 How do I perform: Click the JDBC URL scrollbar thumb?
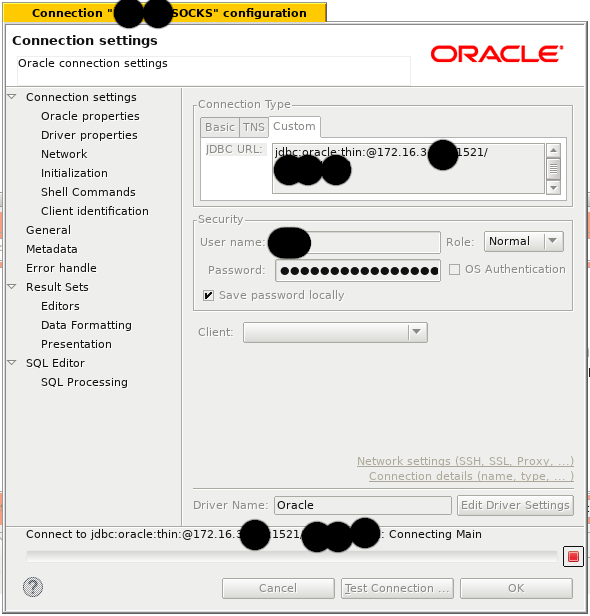(553, 169)
